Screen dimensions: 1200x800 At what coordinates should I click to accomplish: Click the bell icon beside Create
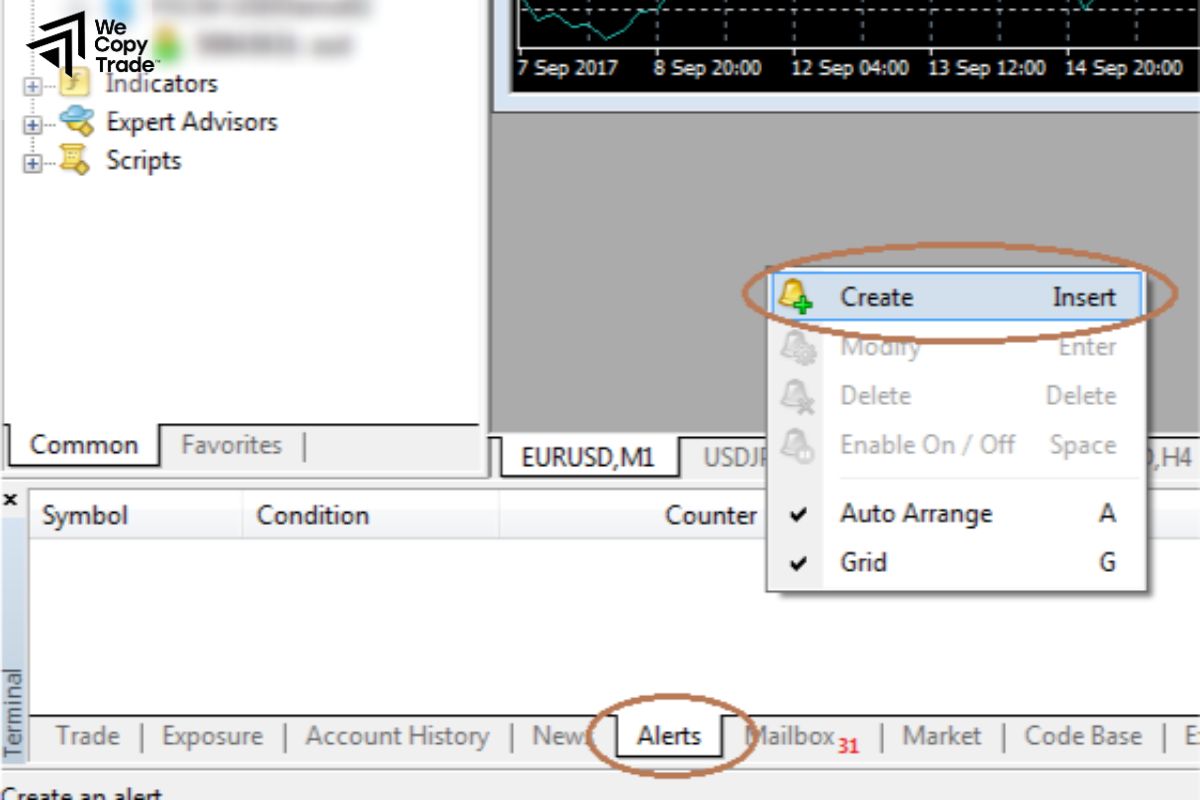(x=796, y=297)
